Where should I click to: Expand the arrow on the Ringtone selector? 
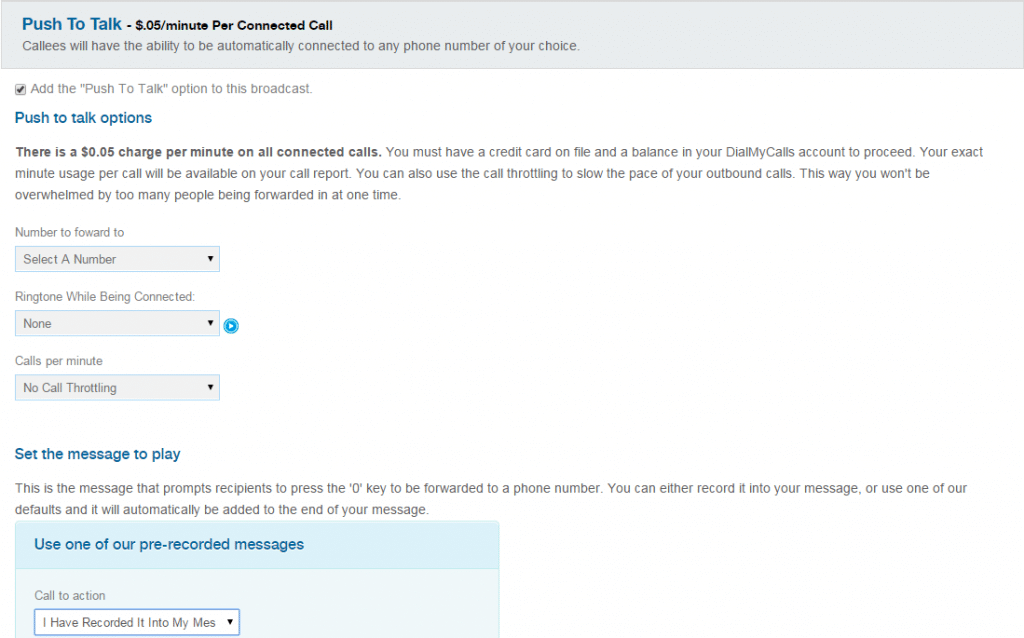pos(212,323)
